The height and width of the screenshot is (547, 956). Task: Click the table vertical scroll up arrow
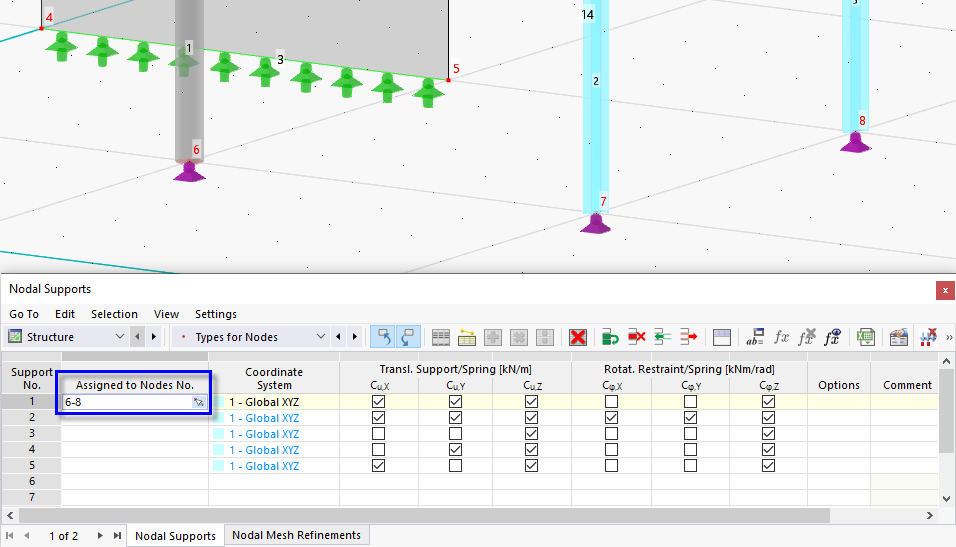click(946, 361)
